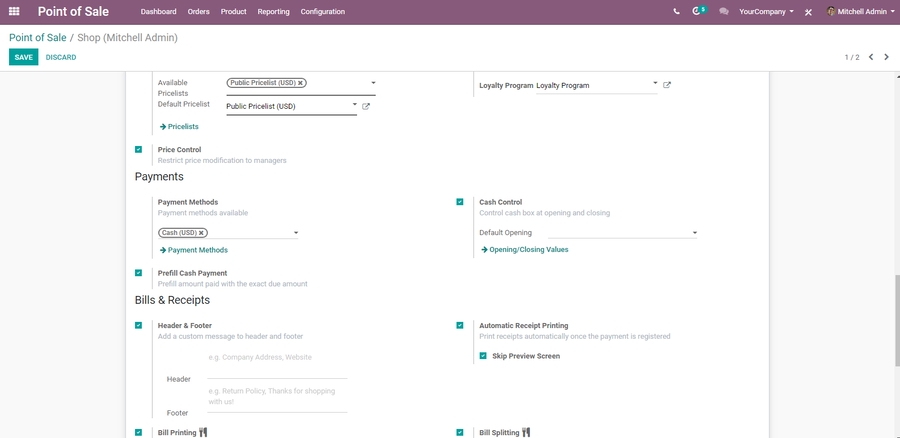Open external link for Default Pricelist
Viewport: 900px width, 438px height.
pos(366,106)
